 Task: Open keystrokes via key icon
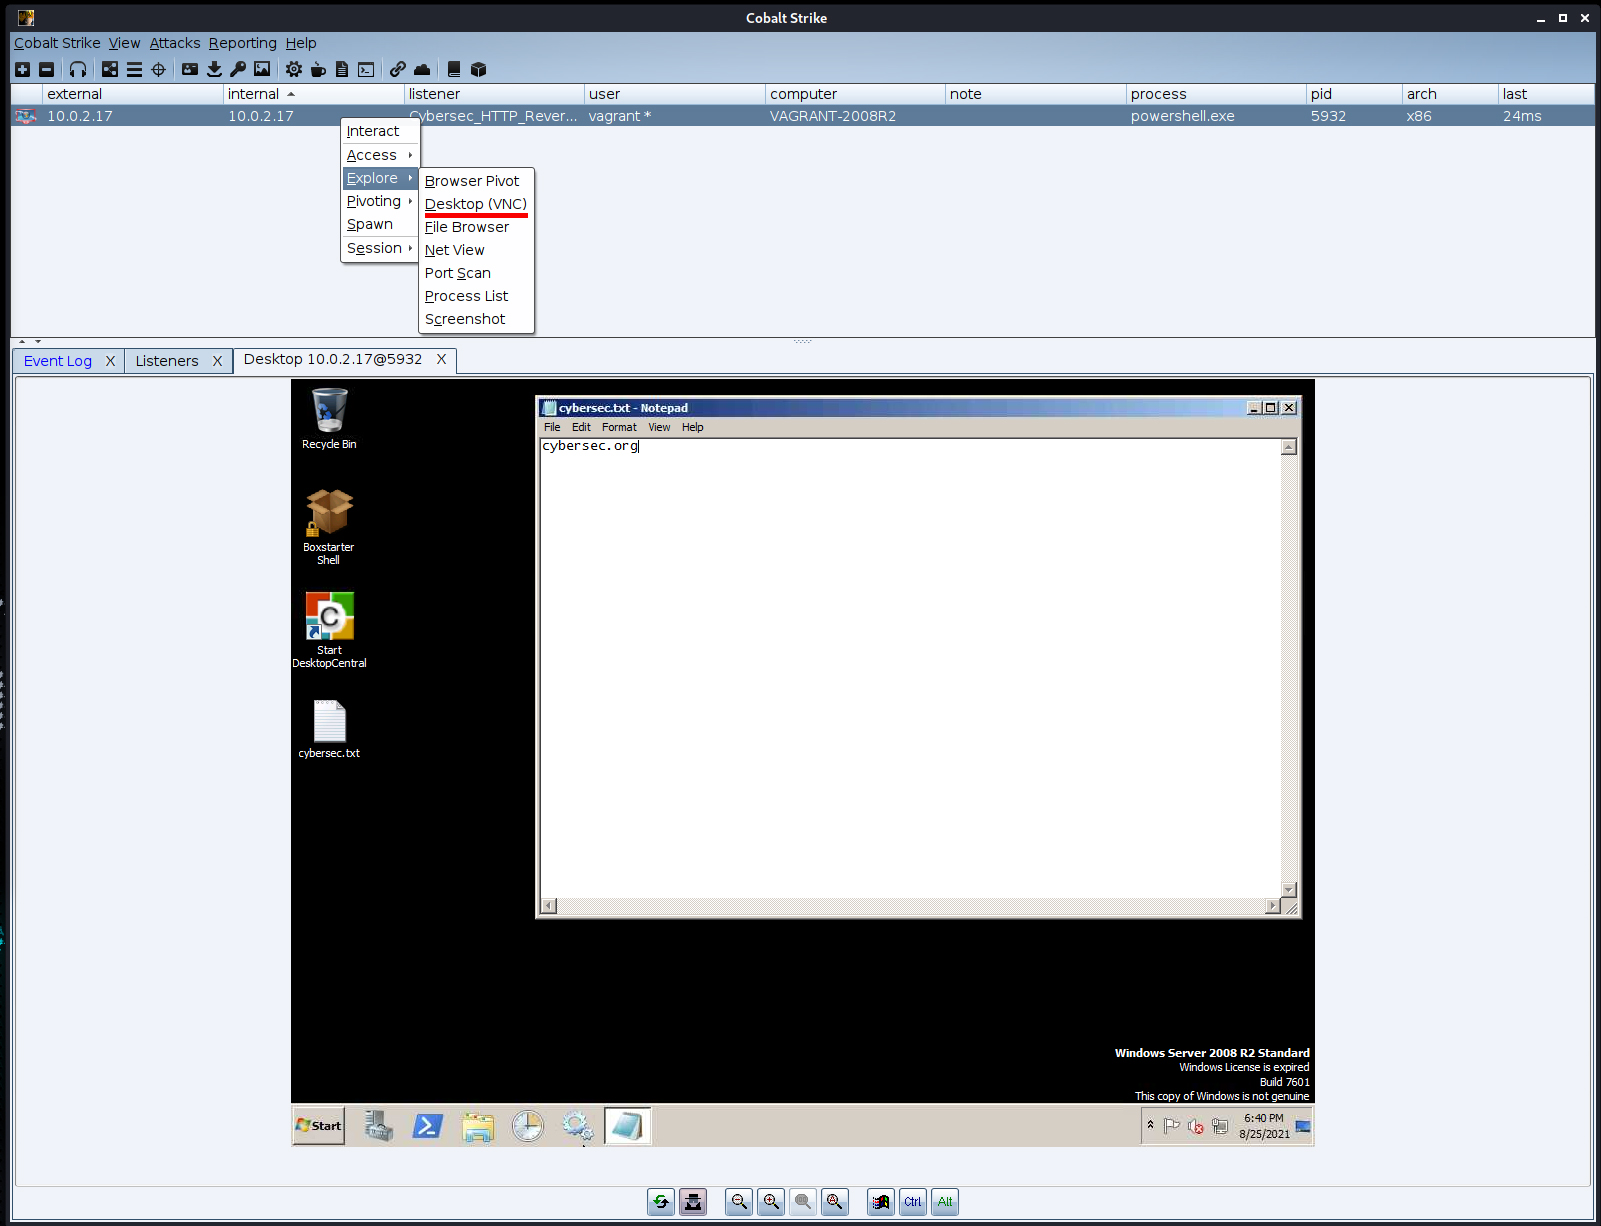238,69
